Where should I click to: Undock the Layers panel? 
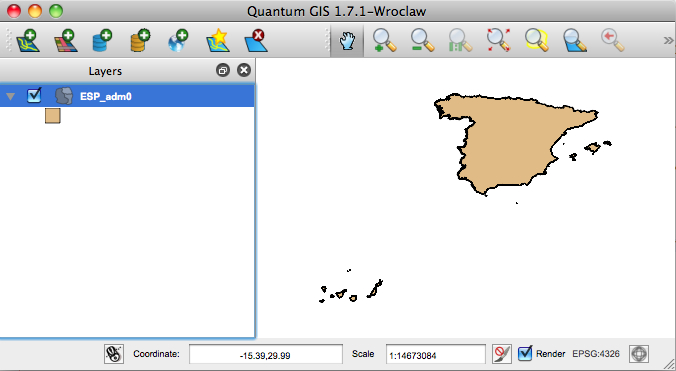(223, 70)
